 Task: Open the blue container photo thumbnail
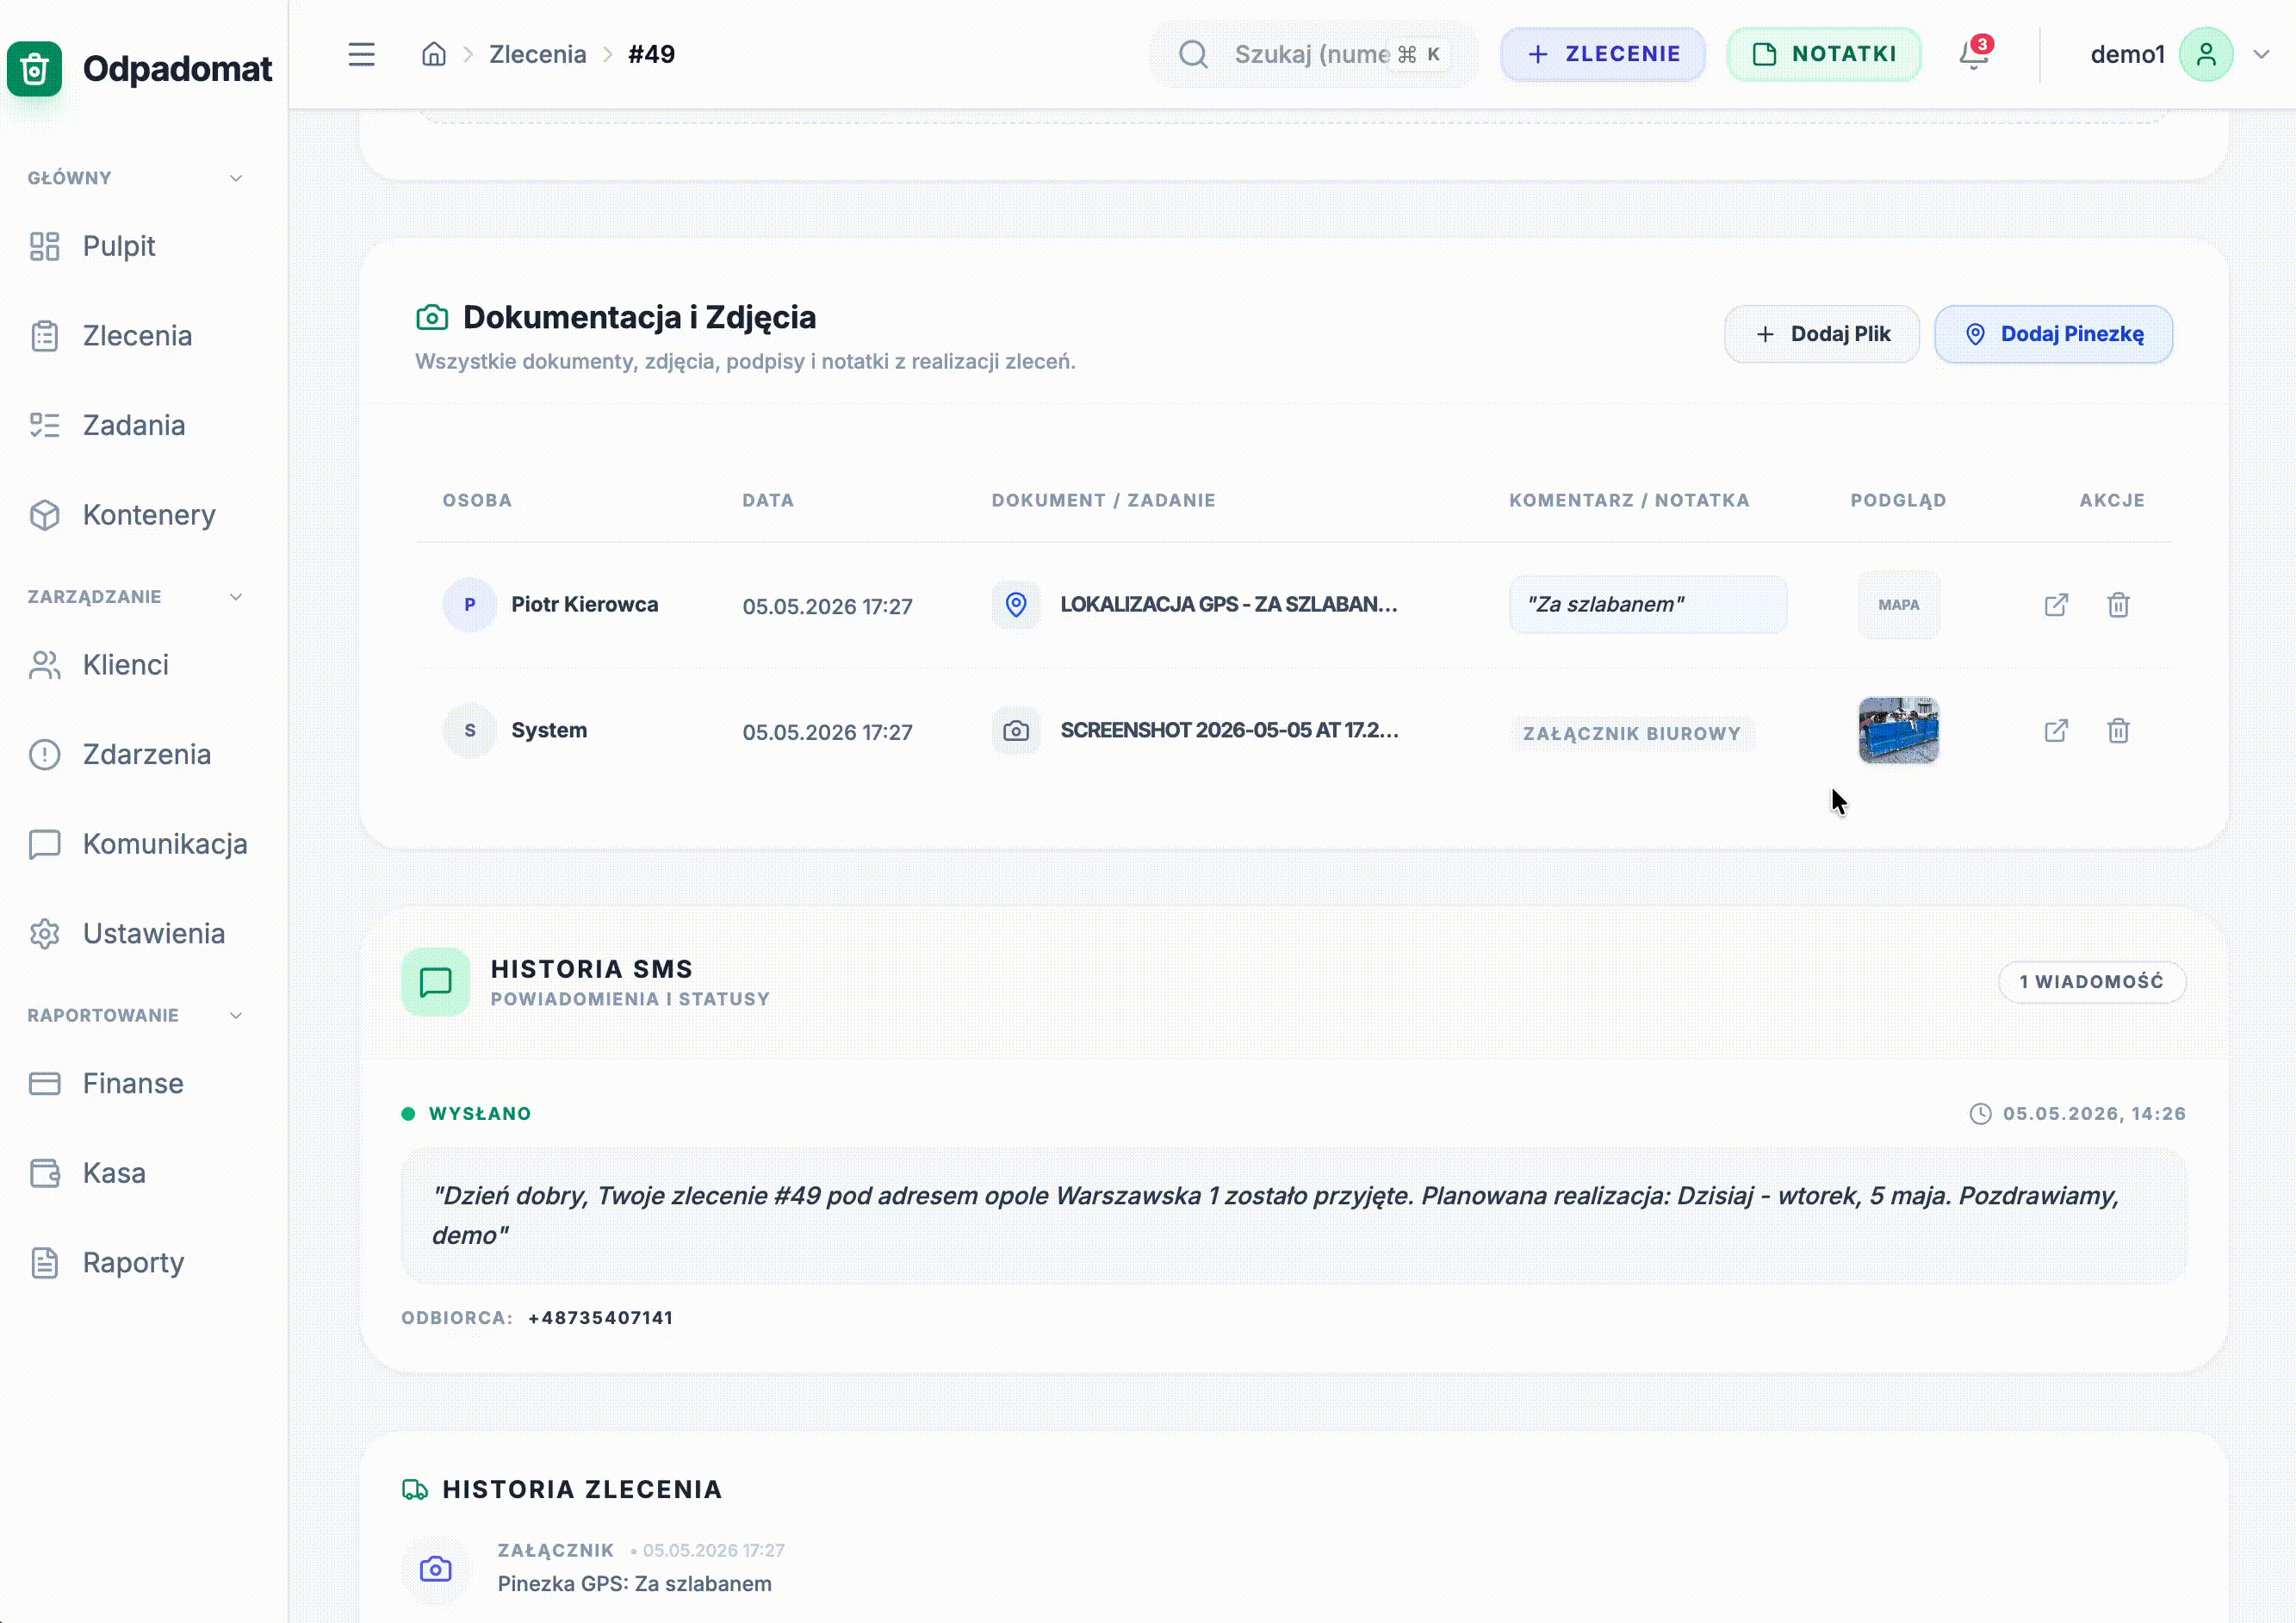[x=1898, y=731]
